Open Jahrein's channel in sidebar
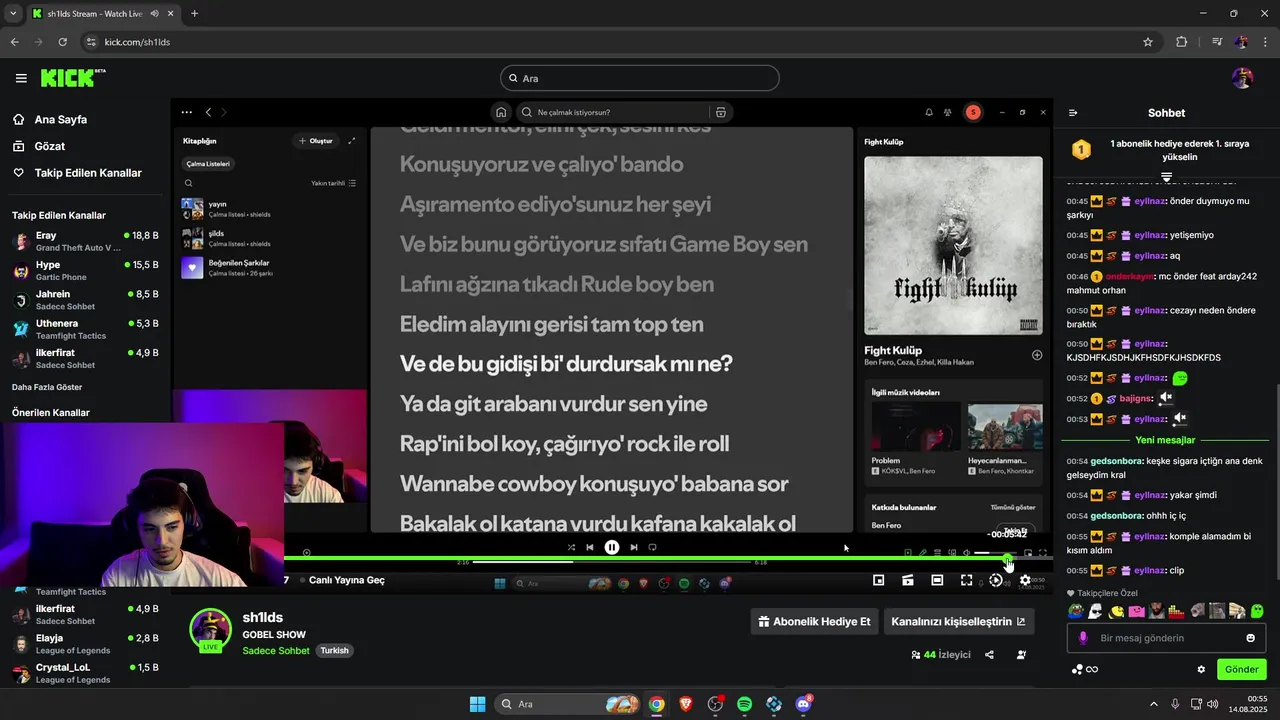 pos(85,300)
